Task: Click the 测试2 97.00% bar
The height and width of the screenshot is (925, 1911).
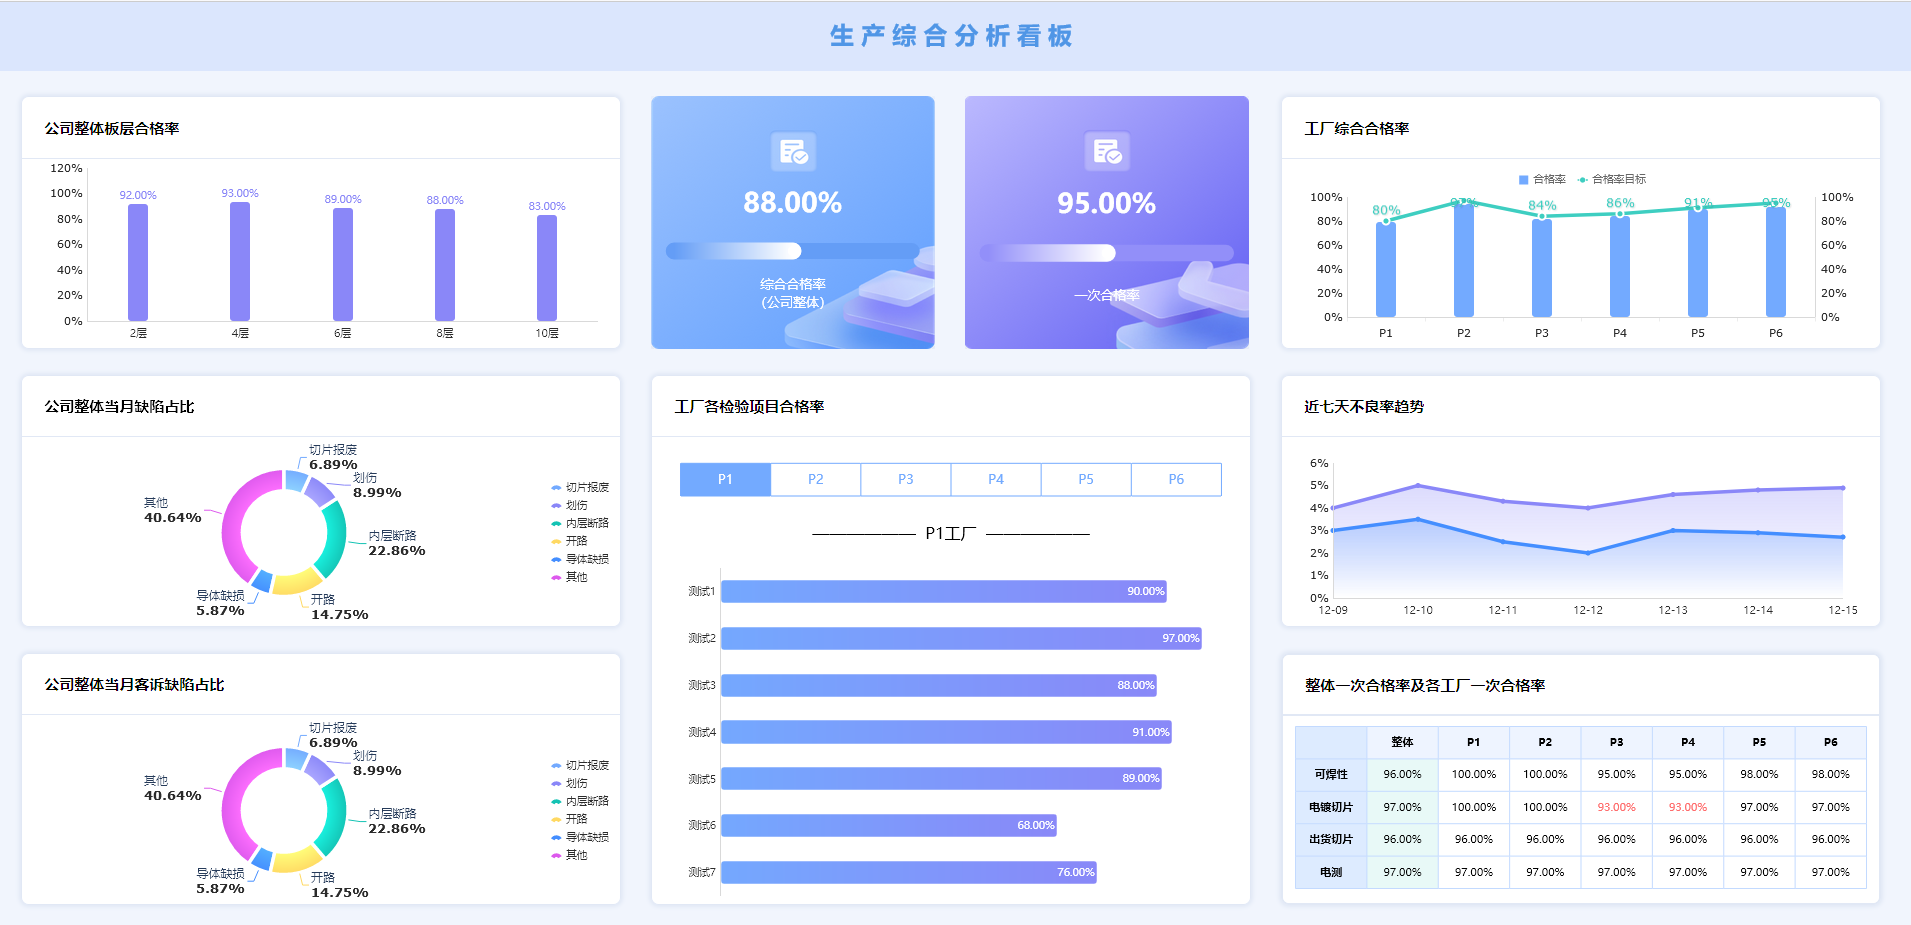Action: pos(961,638)
